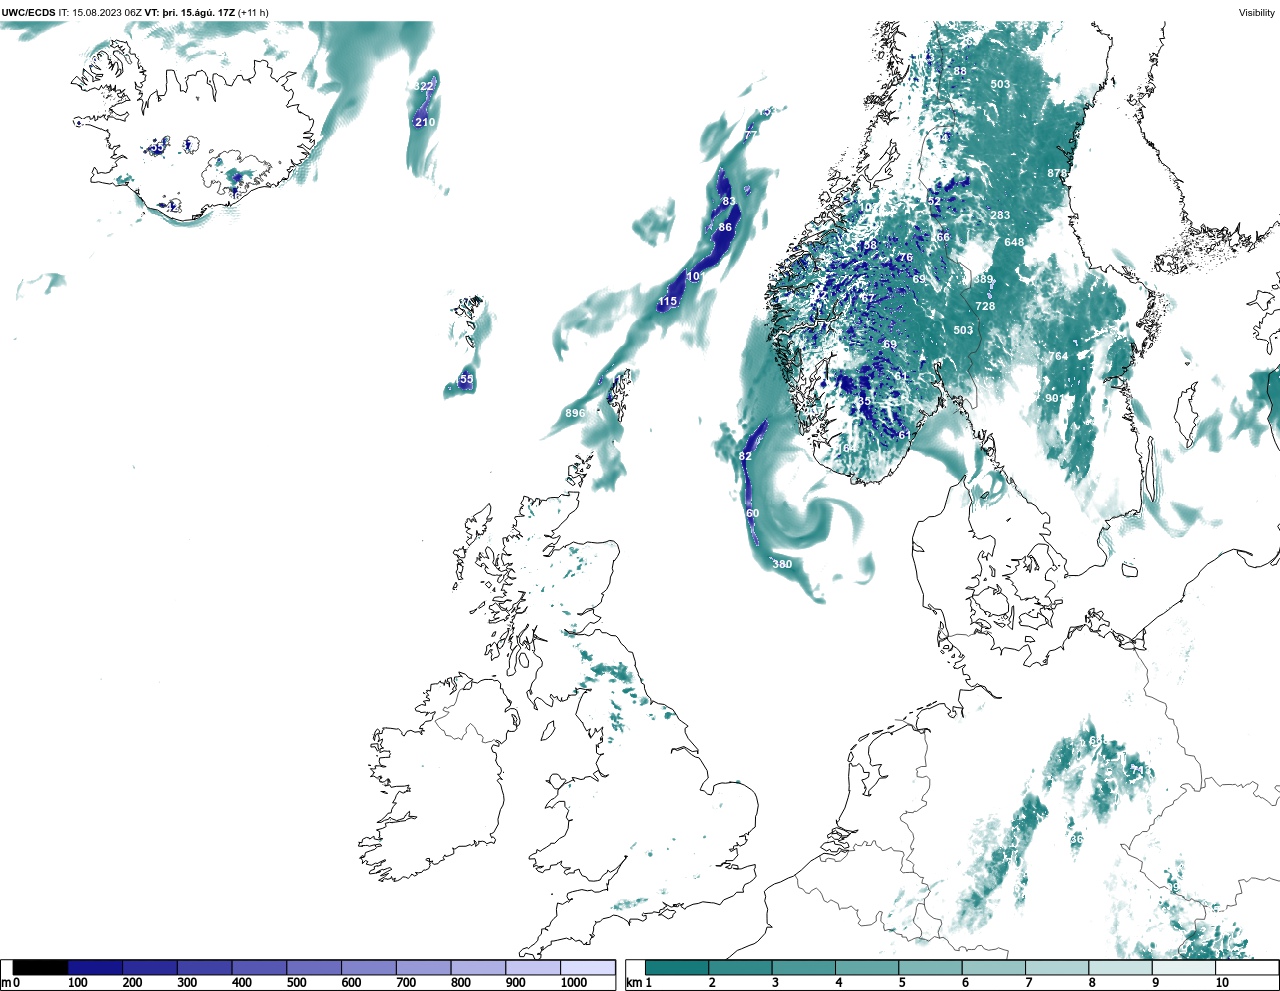Click the '88' value over northern Scandinavia
The width and height of the screenshot is (1280, 991).
pyautogui.click(x=960, y=71)
